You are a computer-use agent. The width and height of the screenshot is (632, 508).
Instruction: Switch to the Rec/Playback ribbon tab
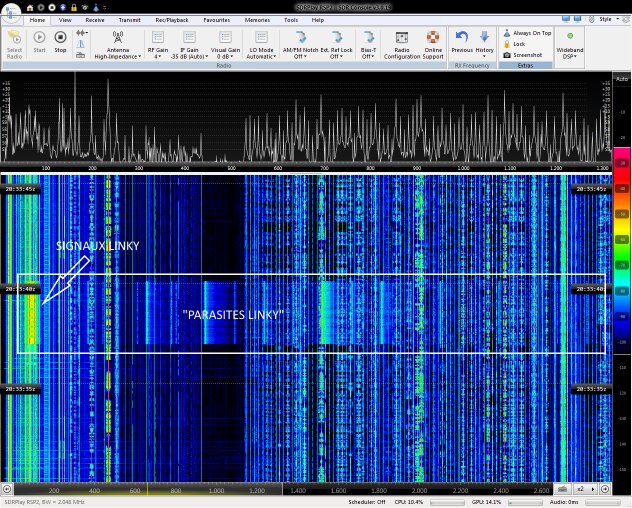coord(172,20)
